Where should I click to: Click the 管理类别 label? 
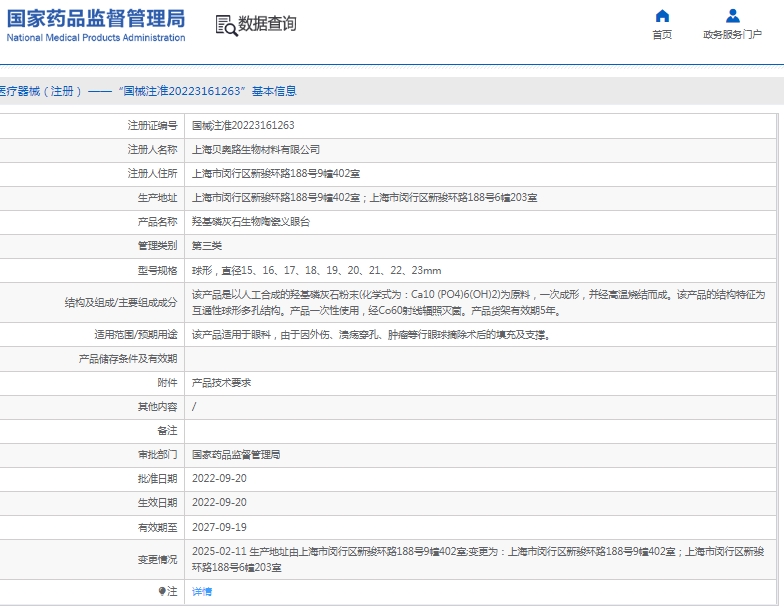coord(158,246)
